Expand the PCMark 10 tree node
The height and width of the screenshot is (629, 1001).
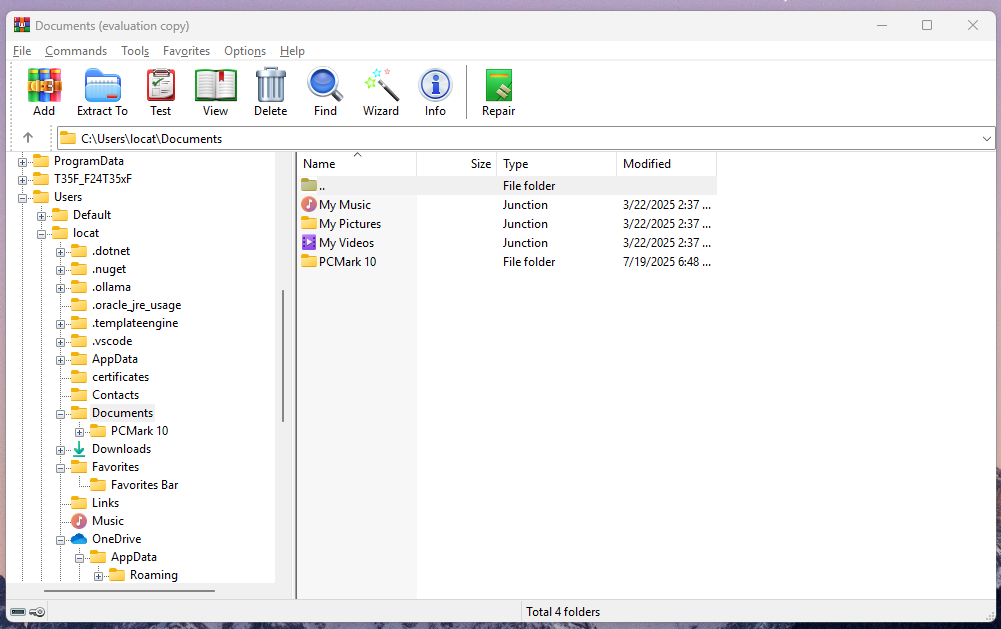(x=80, y=430)
